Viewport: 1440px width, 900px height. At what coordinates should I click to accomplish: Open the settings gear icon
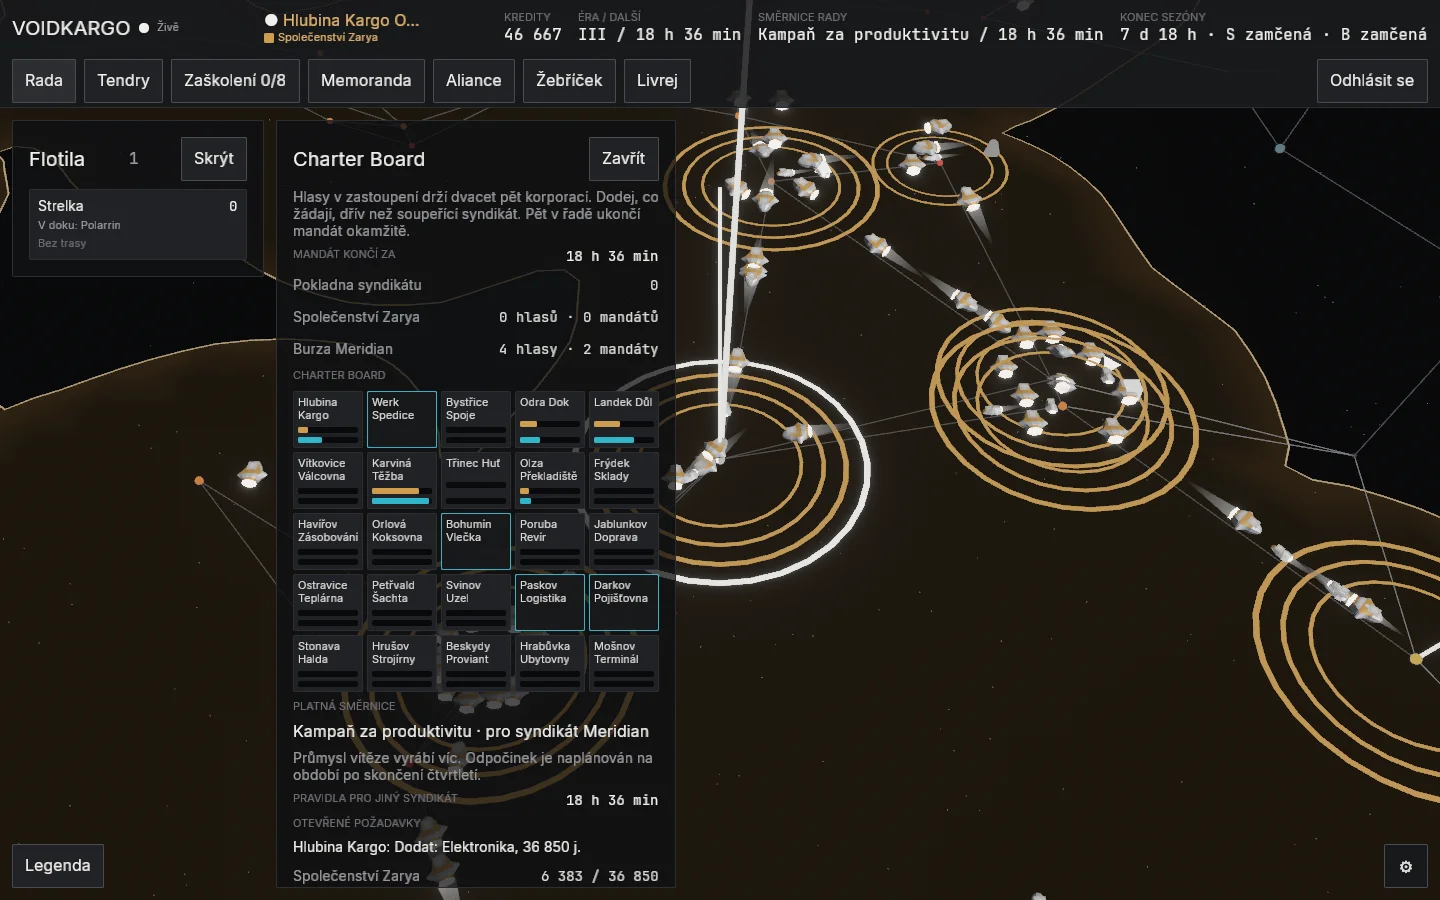pos(1406,867)
